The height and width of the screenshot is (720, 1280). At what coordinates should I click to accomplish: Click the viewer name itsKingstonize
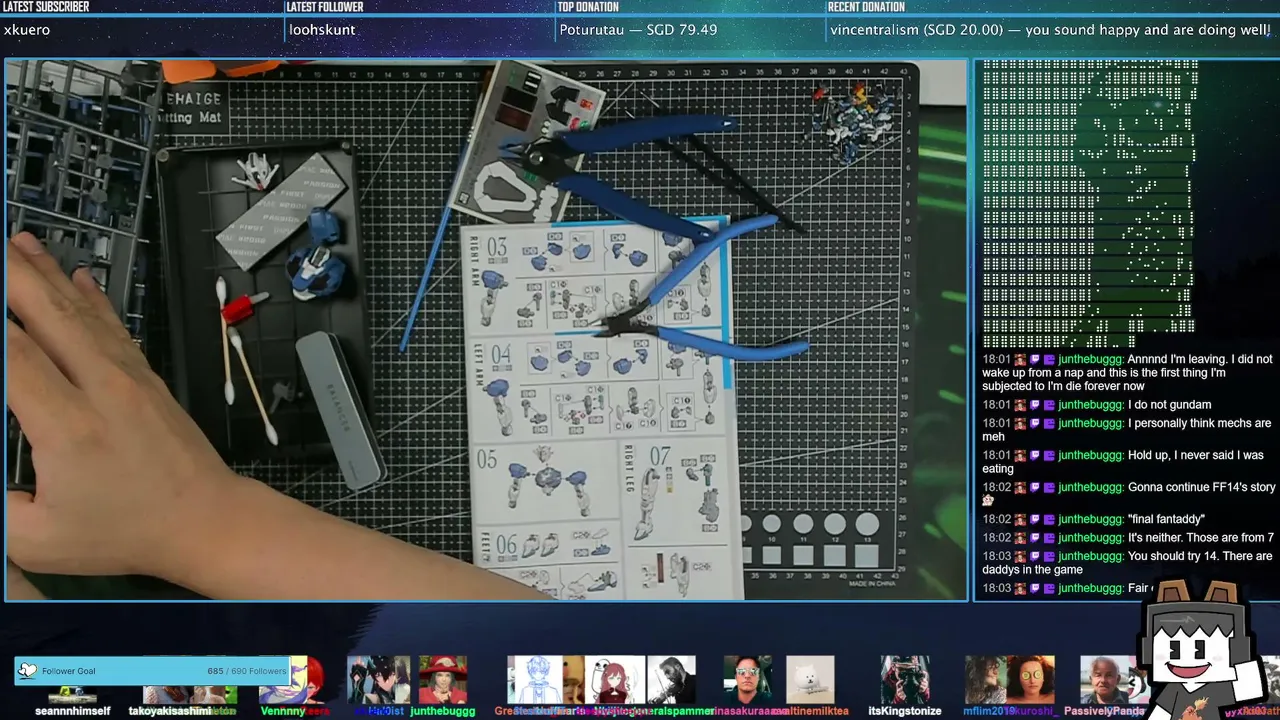pos(905,711)
